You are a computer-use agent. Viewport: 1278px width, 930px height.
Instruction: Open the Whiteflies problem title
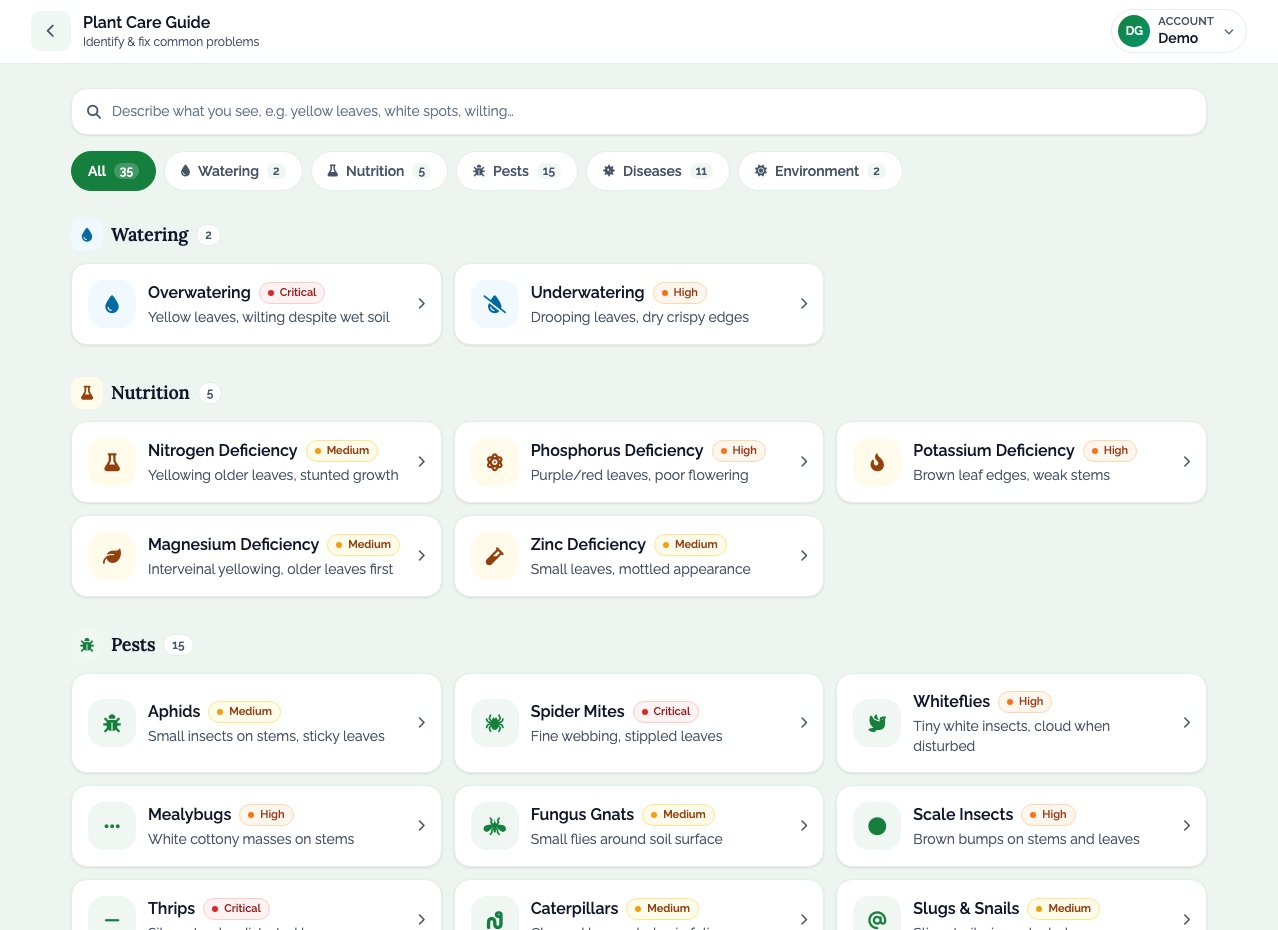click(951, 701)
